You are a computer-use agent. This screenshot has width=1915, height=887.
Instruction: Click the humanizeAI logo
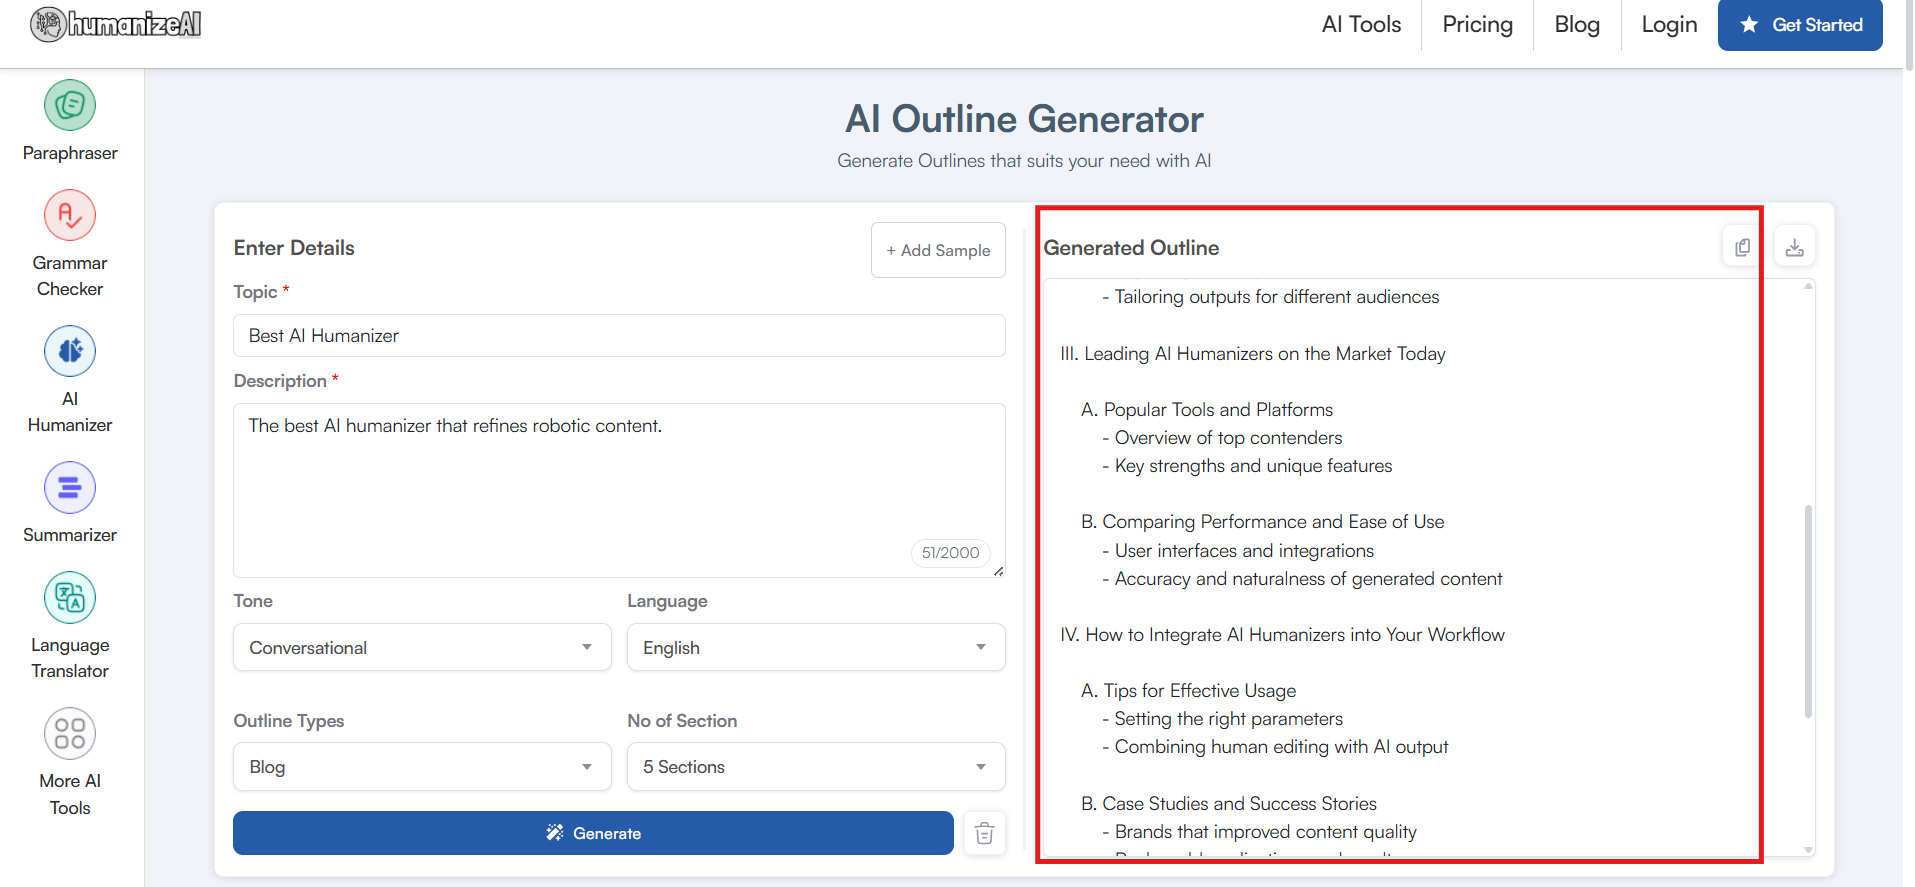(x=116, y=24)
